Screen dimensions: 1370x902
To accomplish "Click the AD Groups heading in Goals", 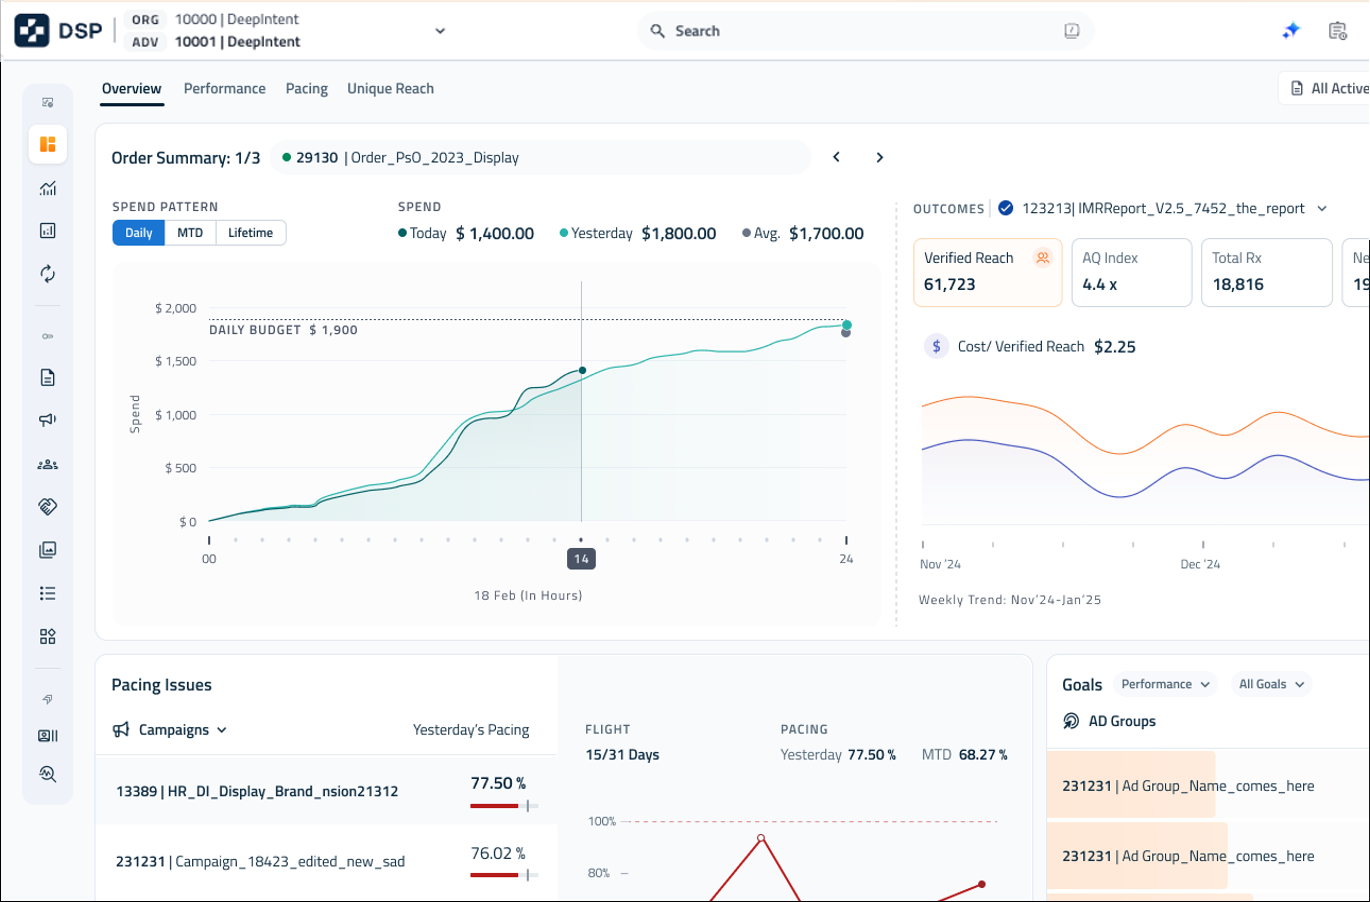I will coord(1122,721).
